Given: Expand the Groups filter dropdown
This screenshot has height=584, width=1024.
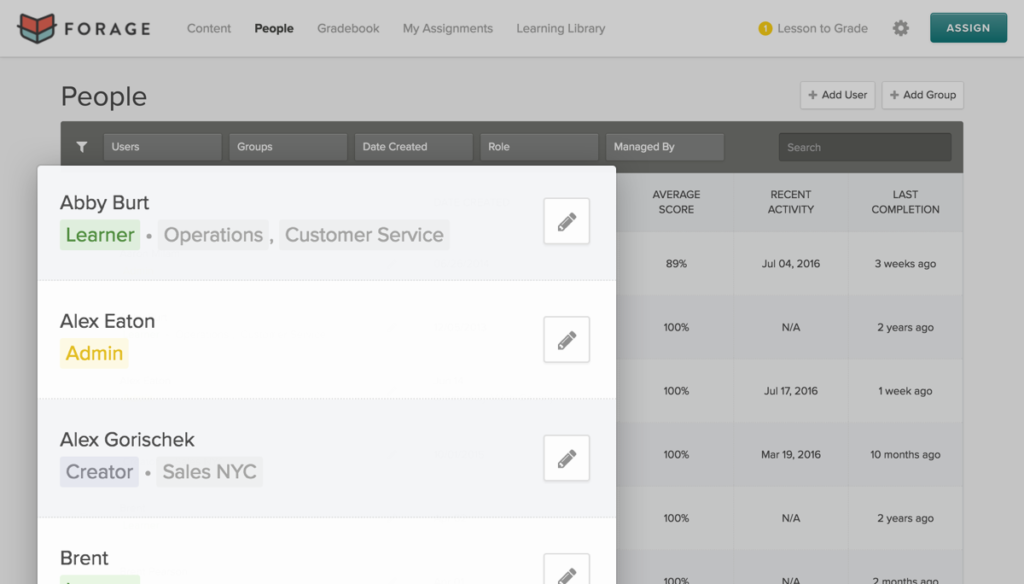Looking at the screenshot, I should [x=288, y=147].
